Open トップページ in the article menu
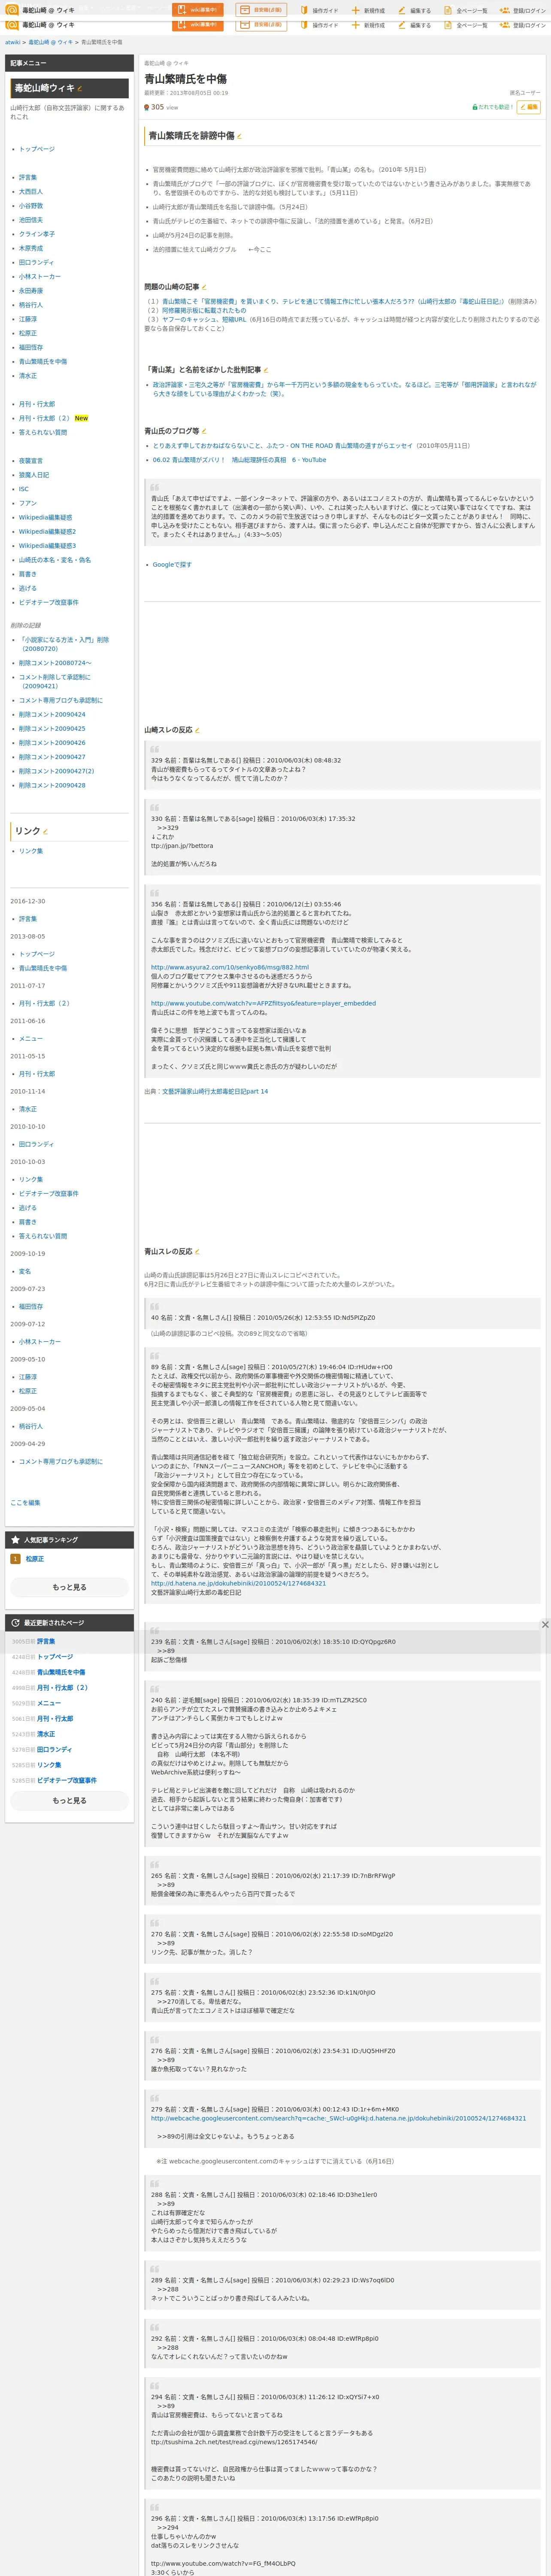The width and height of the screenshot is (551, 2576). tap(37, 149)
